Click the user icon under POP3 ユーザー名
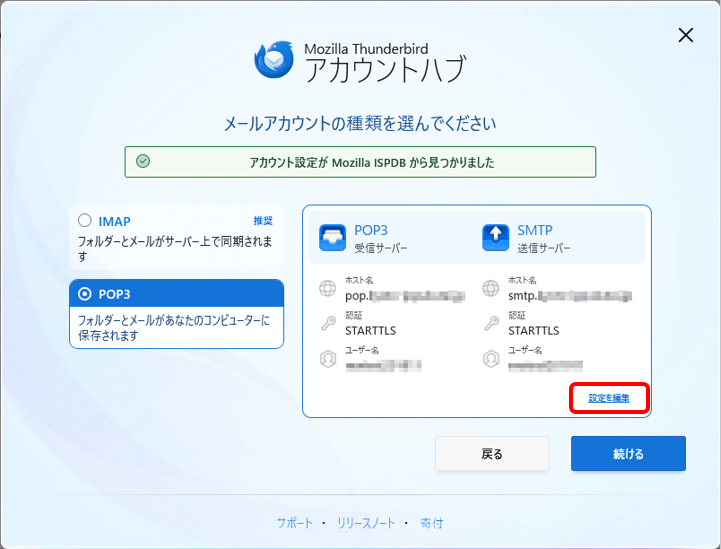The width and height of the screenshot is (721, 549). [328, 359]
